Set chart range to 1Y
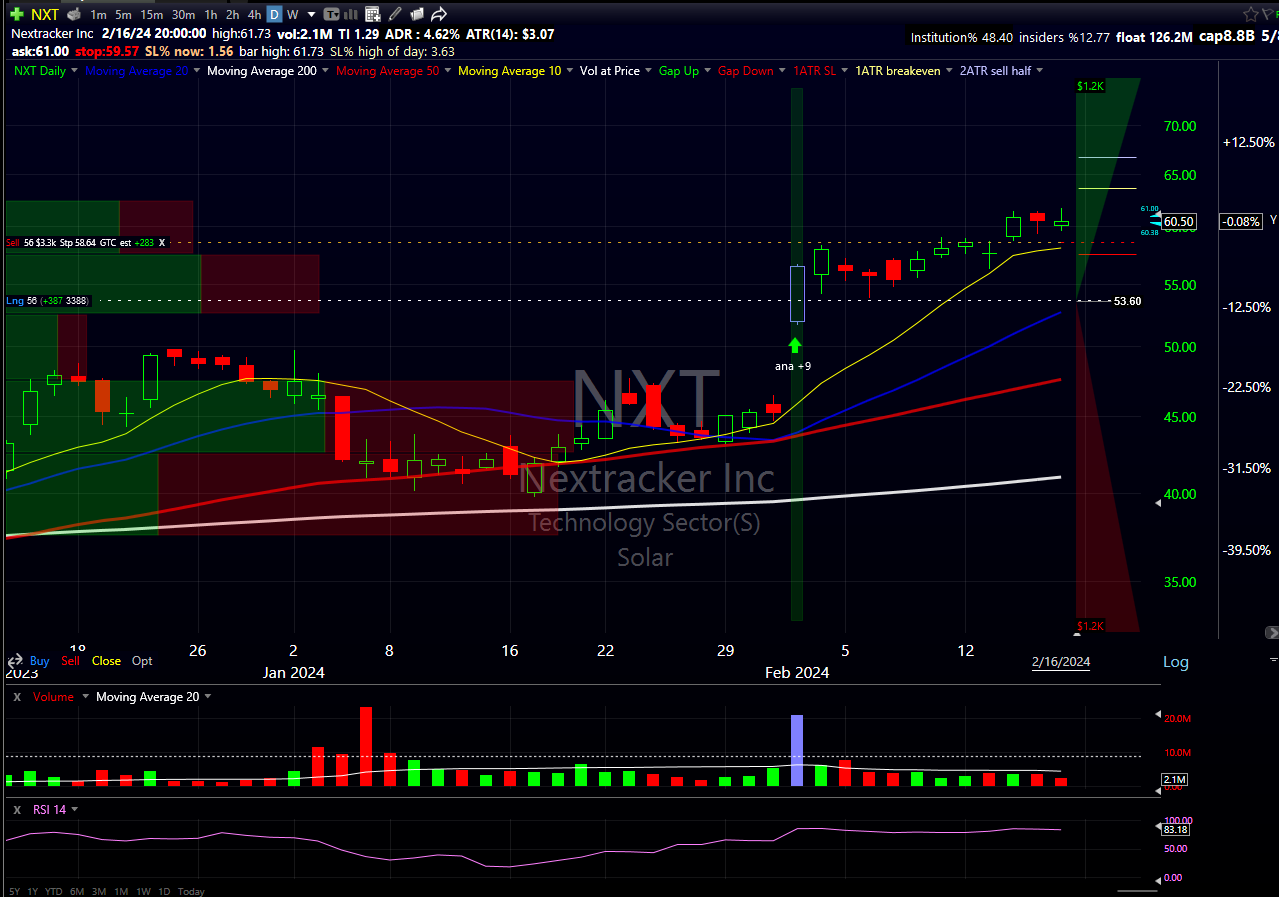The width and height of the screenshot is (1279, 897). pyautogui.click(x=33, y=891)
